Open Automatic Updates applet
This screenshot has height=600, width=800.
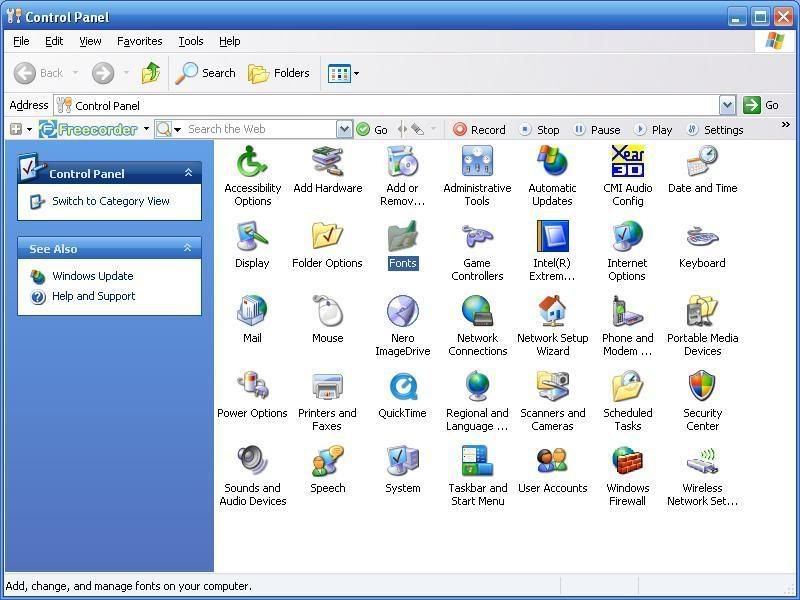[x=552, y=176]
